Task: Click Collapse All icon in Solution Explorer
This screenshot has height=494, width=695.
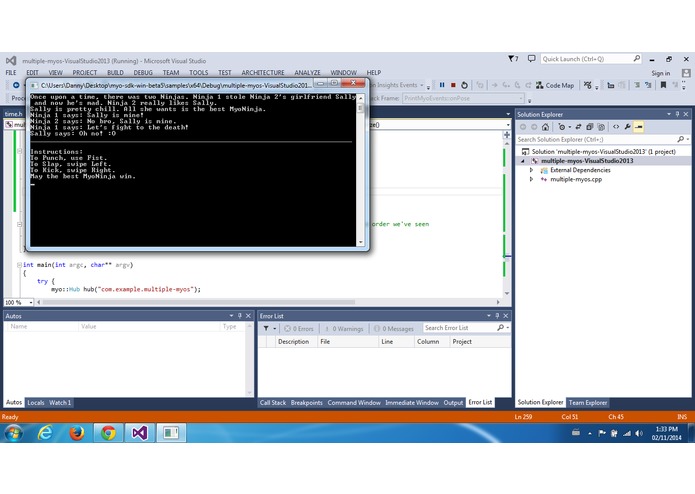Action: click(x=589, y=127)
